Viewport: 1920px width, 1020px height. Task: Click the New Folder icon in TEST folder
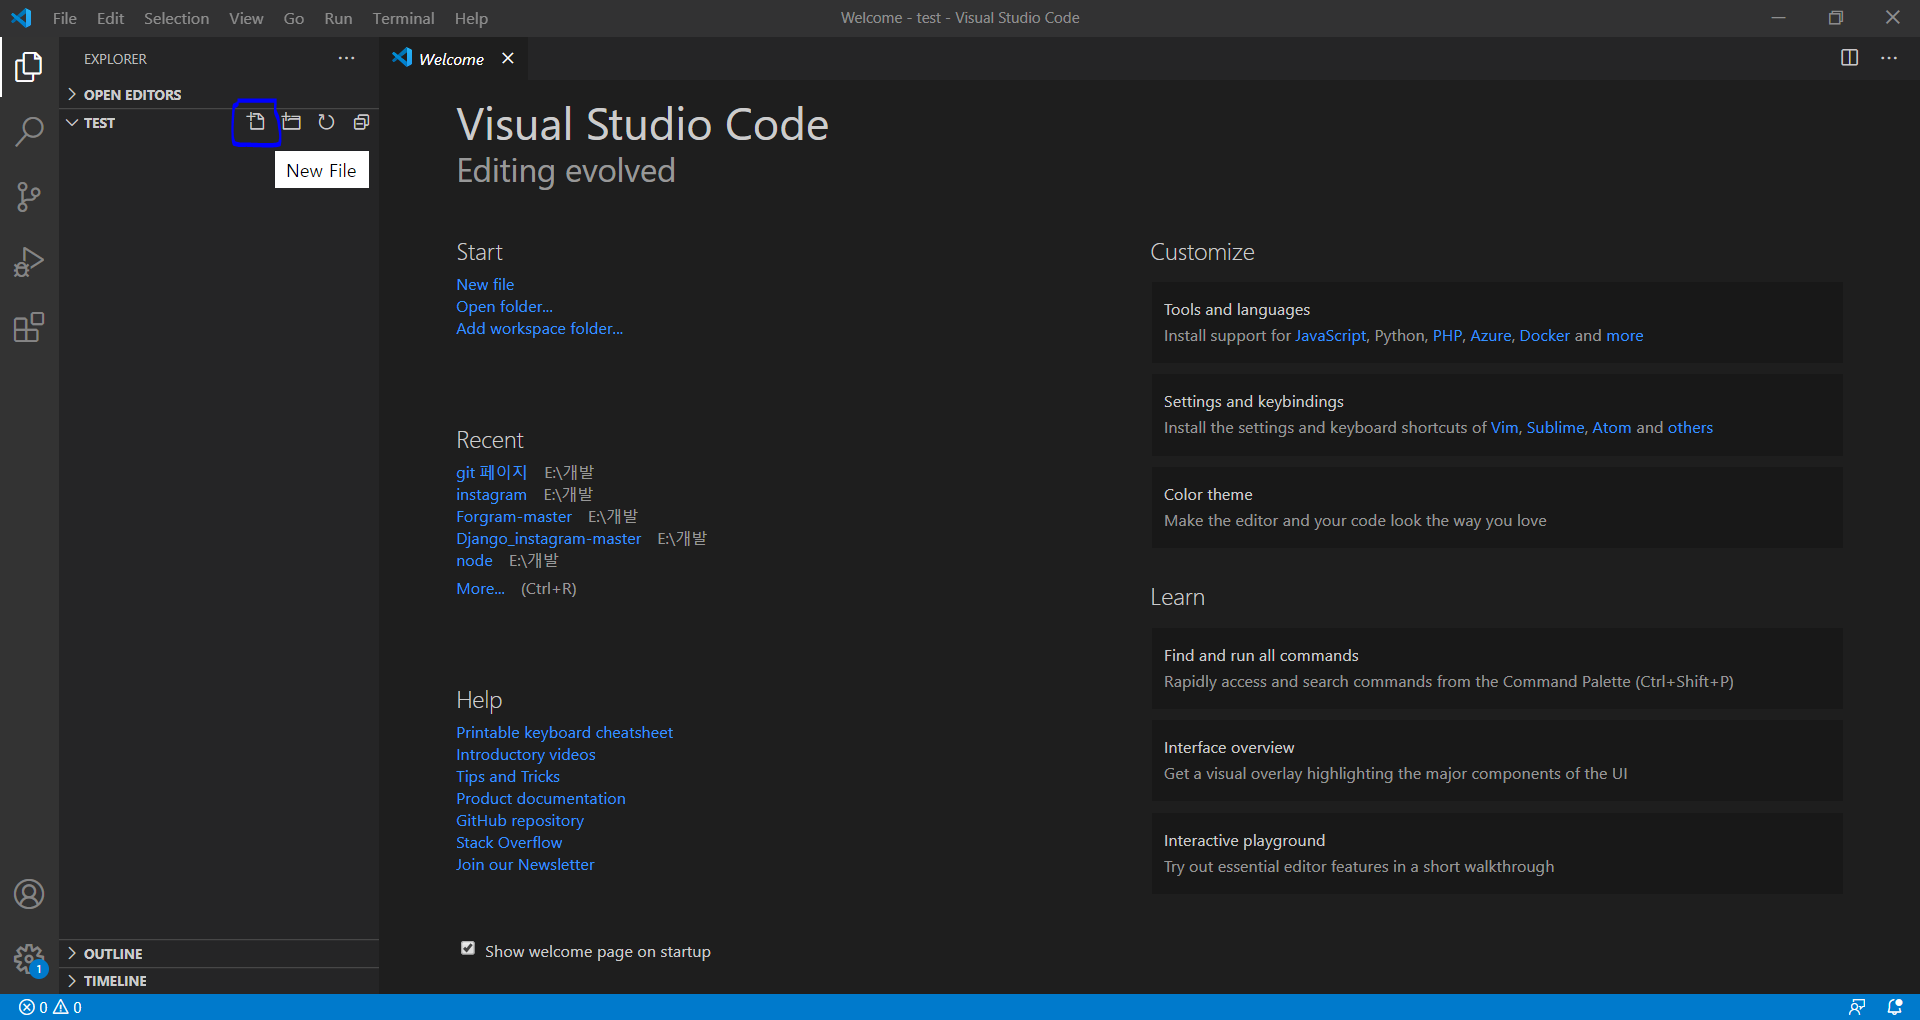[291, 122]
